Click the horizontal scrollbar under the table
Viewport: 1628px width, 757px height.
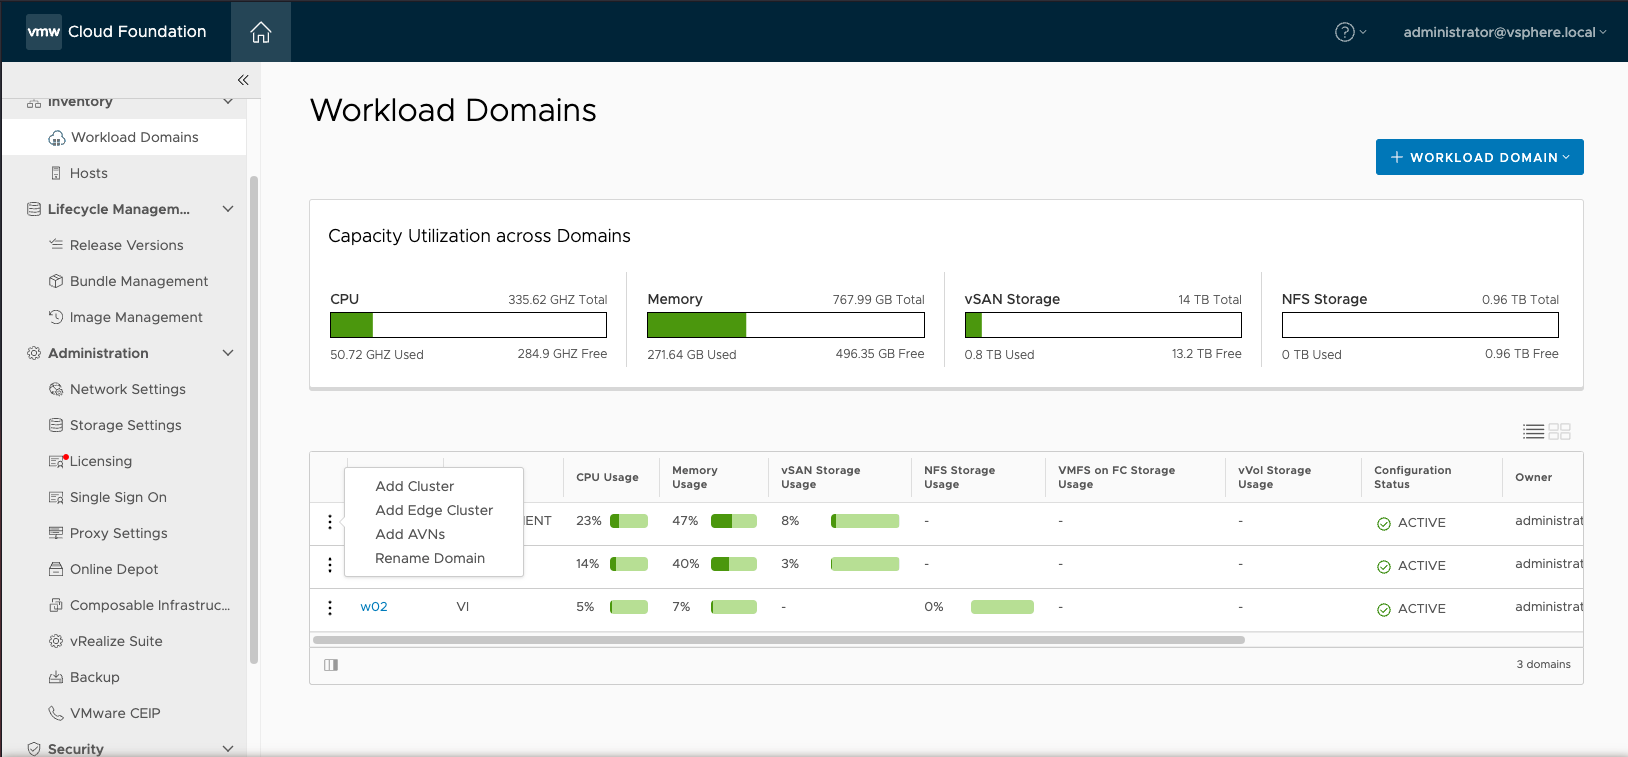[x=779, y=640]
